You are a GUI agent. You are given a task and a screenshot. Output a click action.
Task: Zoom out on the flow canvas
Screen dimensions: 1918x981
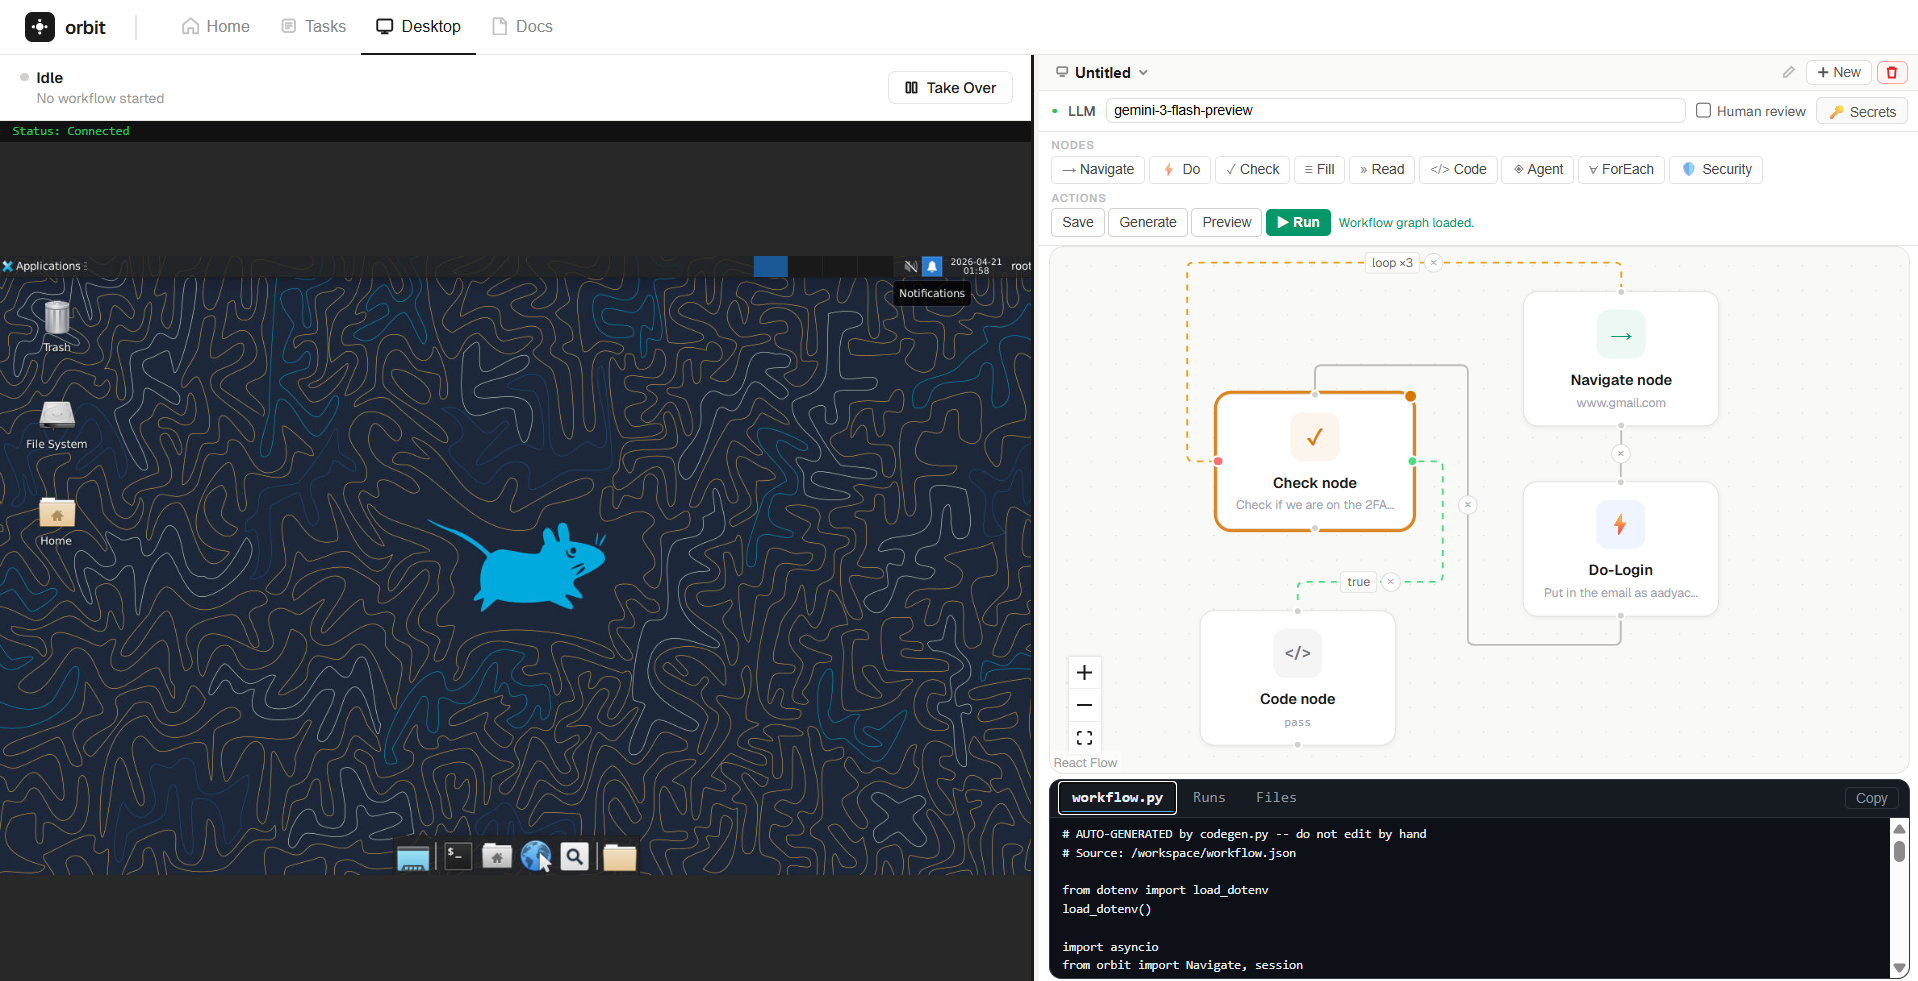click(1084, 705)
